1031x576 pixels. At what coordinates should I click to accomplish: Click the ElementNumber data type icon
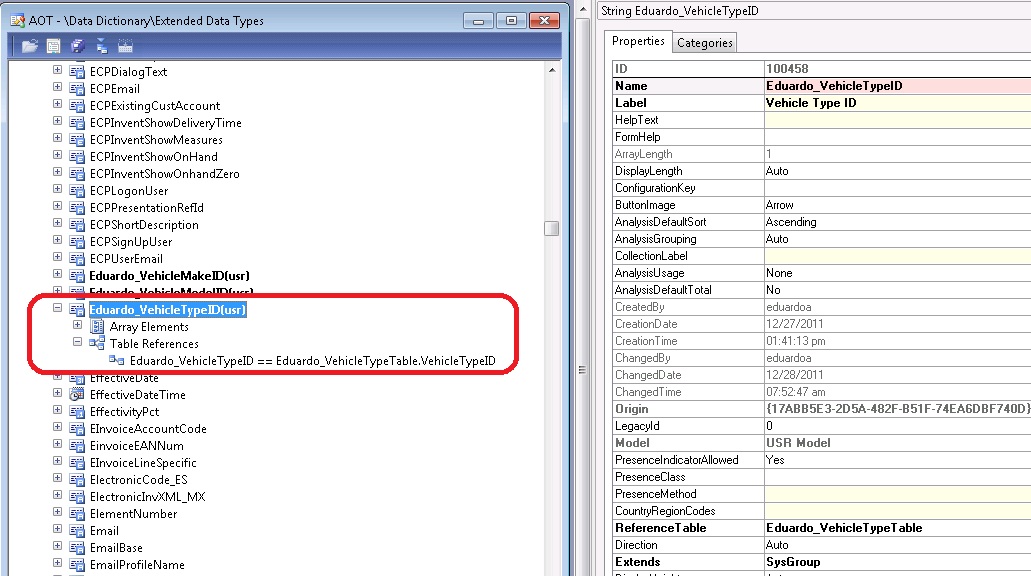[x=77, y=514]
